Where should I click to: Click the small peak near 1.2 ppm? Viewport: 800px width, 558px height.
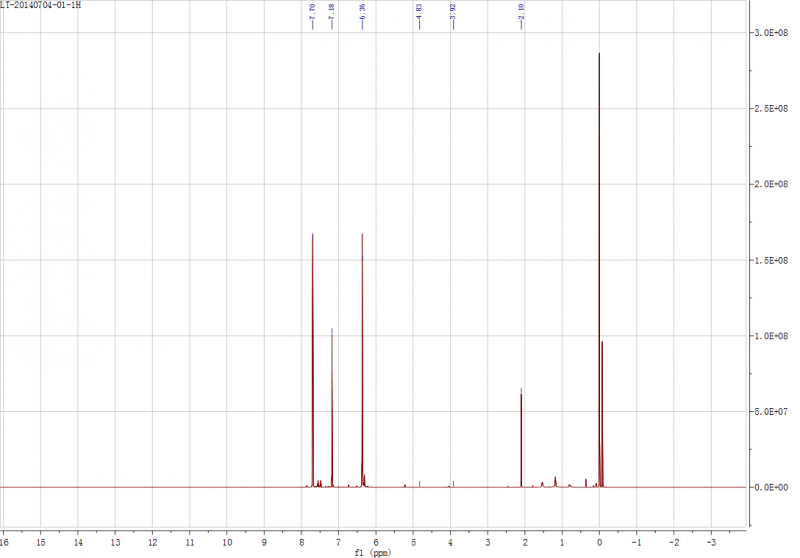pos(555,482)
